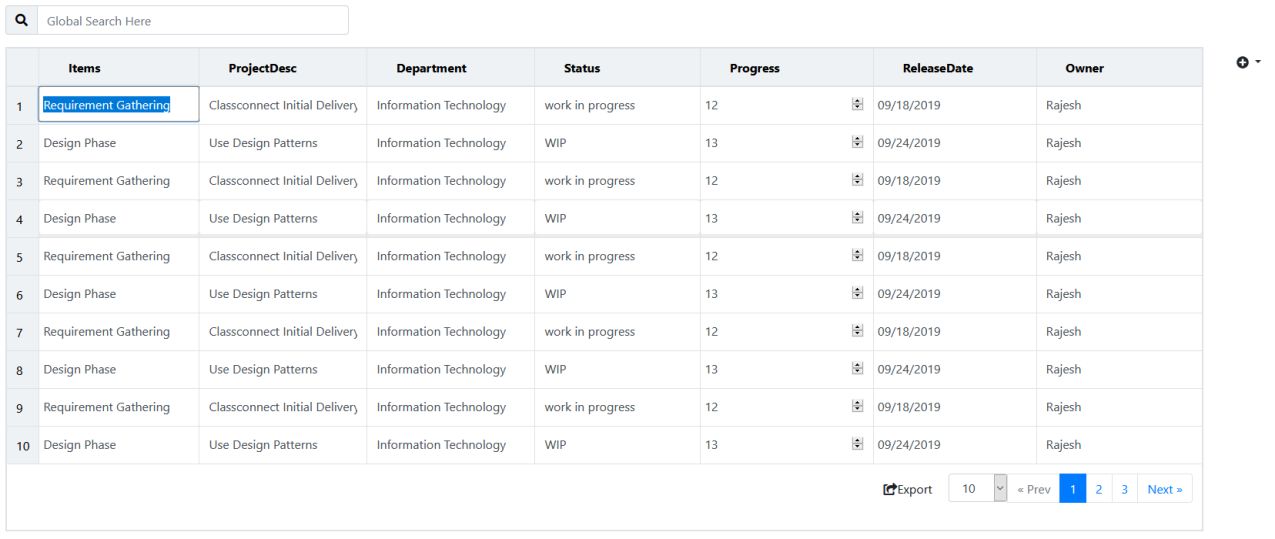Click the search magnifier icon

(21, 21)
